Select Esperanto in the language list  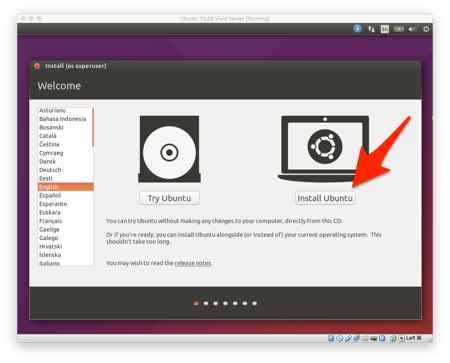point(65,204)
